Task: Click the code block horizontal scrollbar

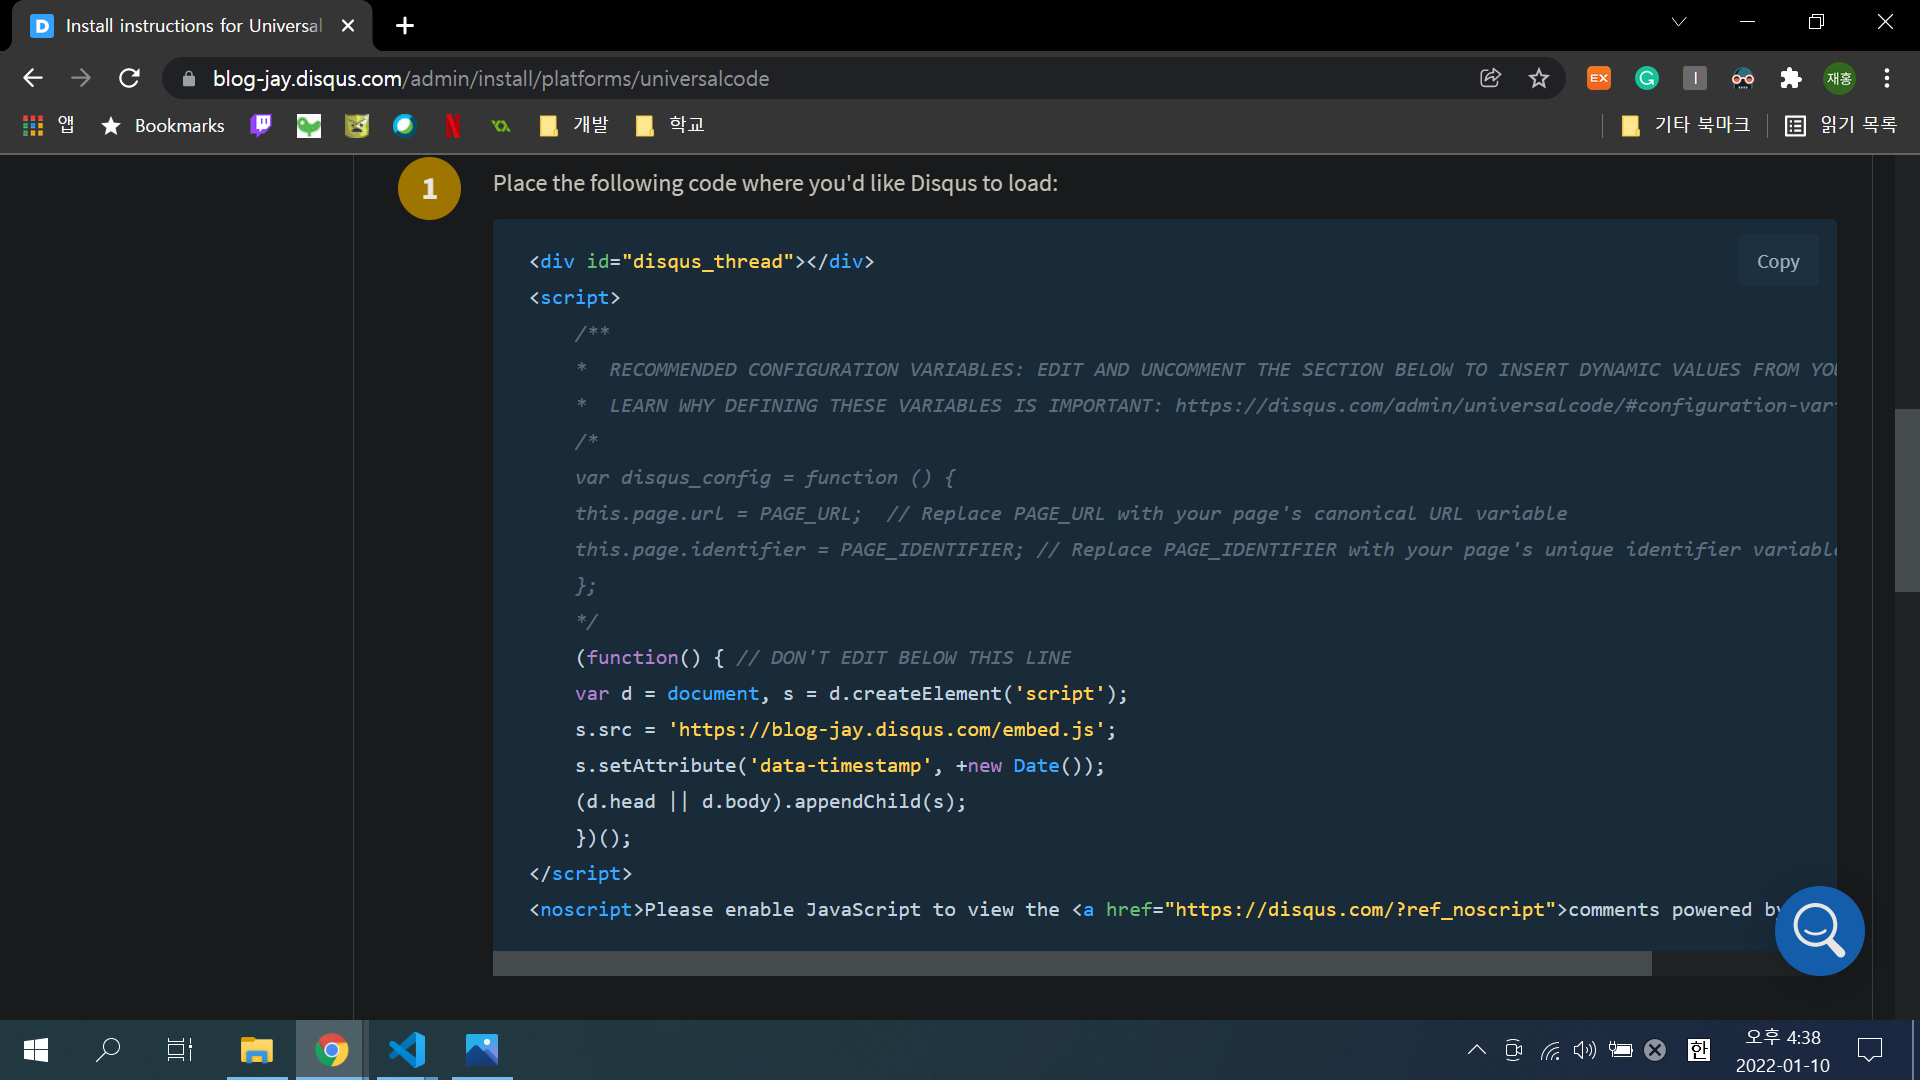Action: (1072, 963)
